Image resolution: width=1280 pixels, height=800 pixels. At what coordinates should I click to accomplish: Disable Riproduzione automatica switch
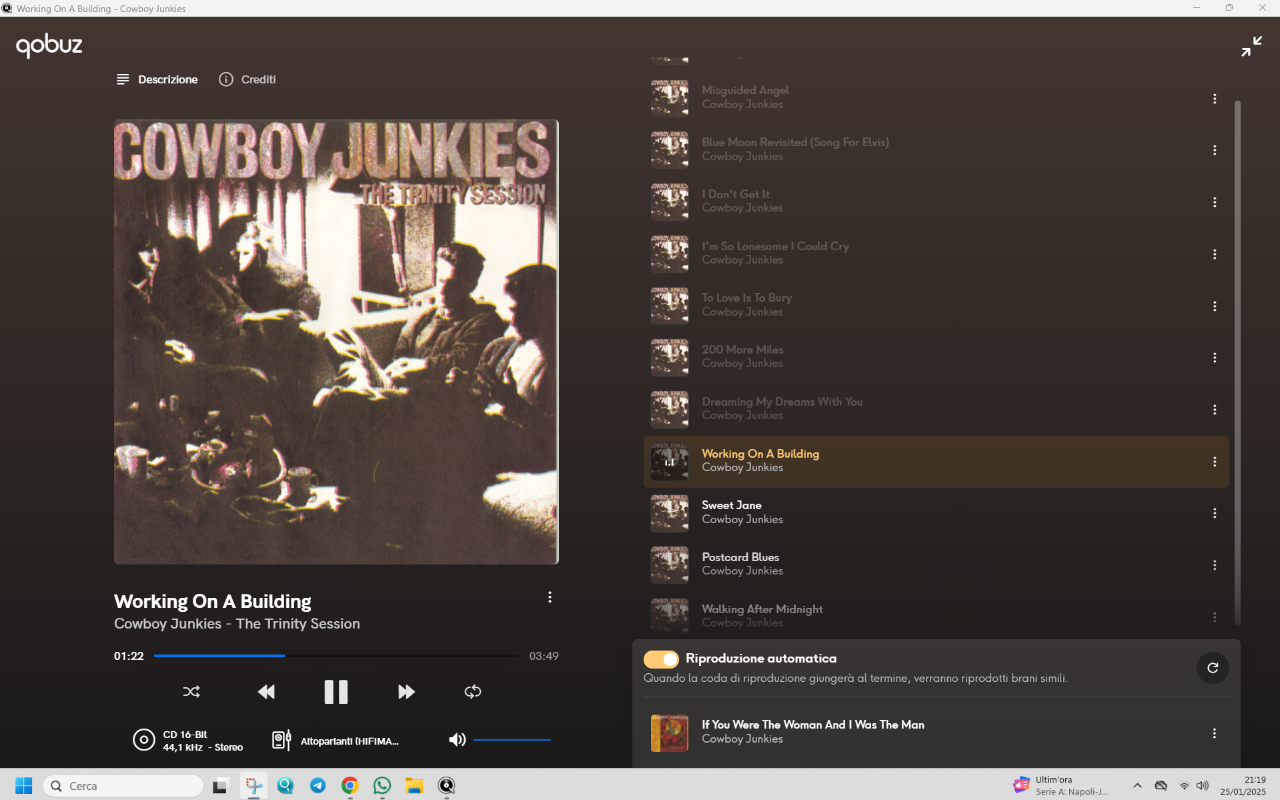tap(661, 659)
